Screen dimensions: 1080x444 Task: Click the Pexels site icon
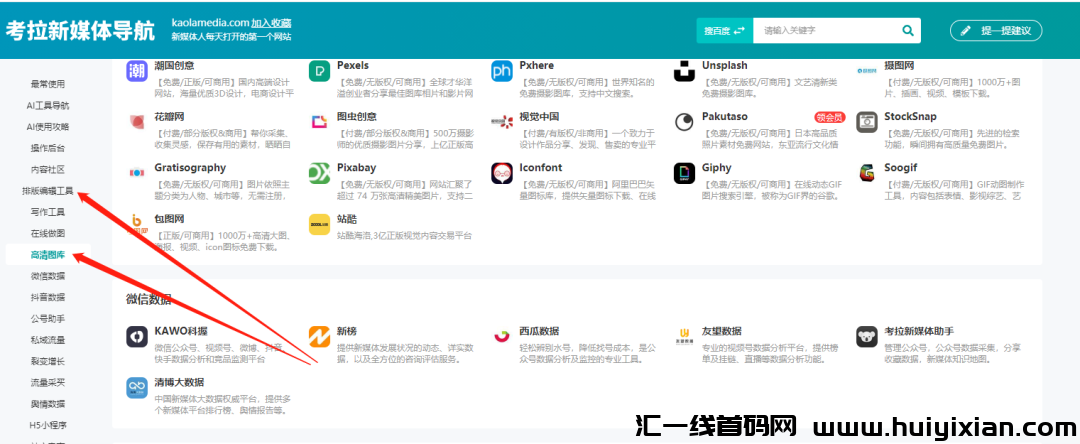point(319,70)
